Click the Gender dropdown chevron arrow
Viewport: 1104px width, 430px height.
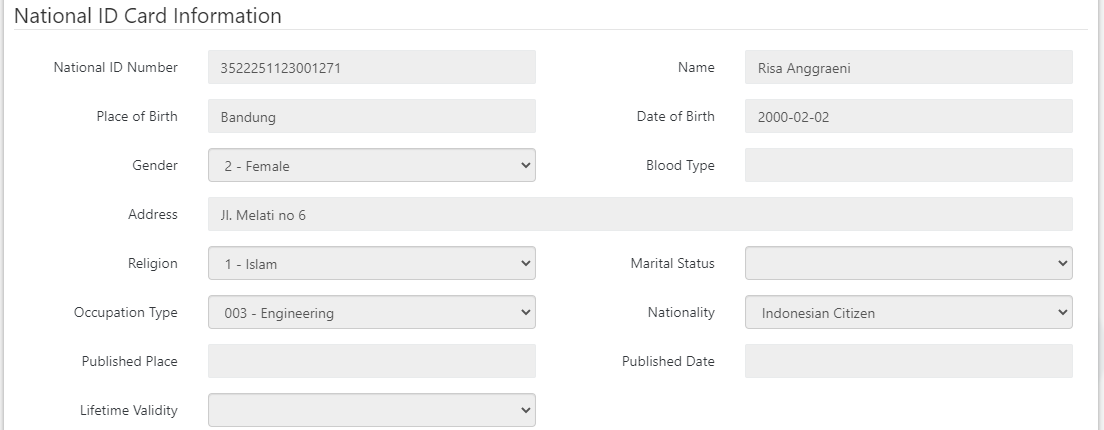click(525, 166)
